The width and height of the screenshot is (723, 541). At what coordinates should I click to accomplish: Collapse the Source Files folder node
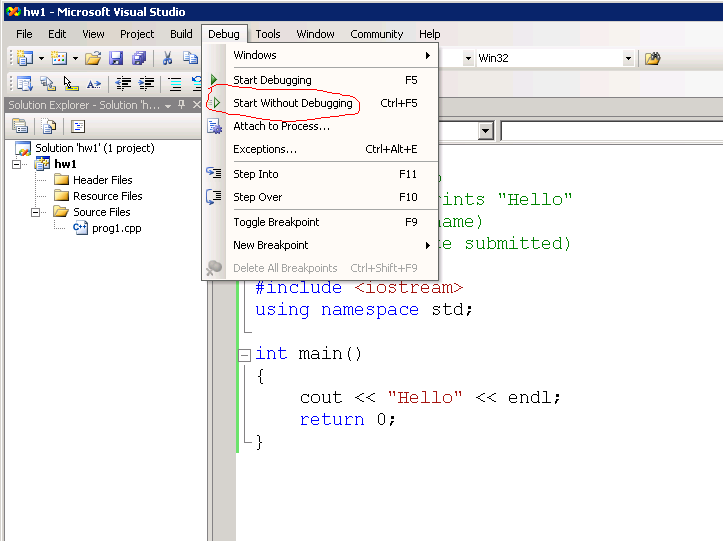pos(36,212)
